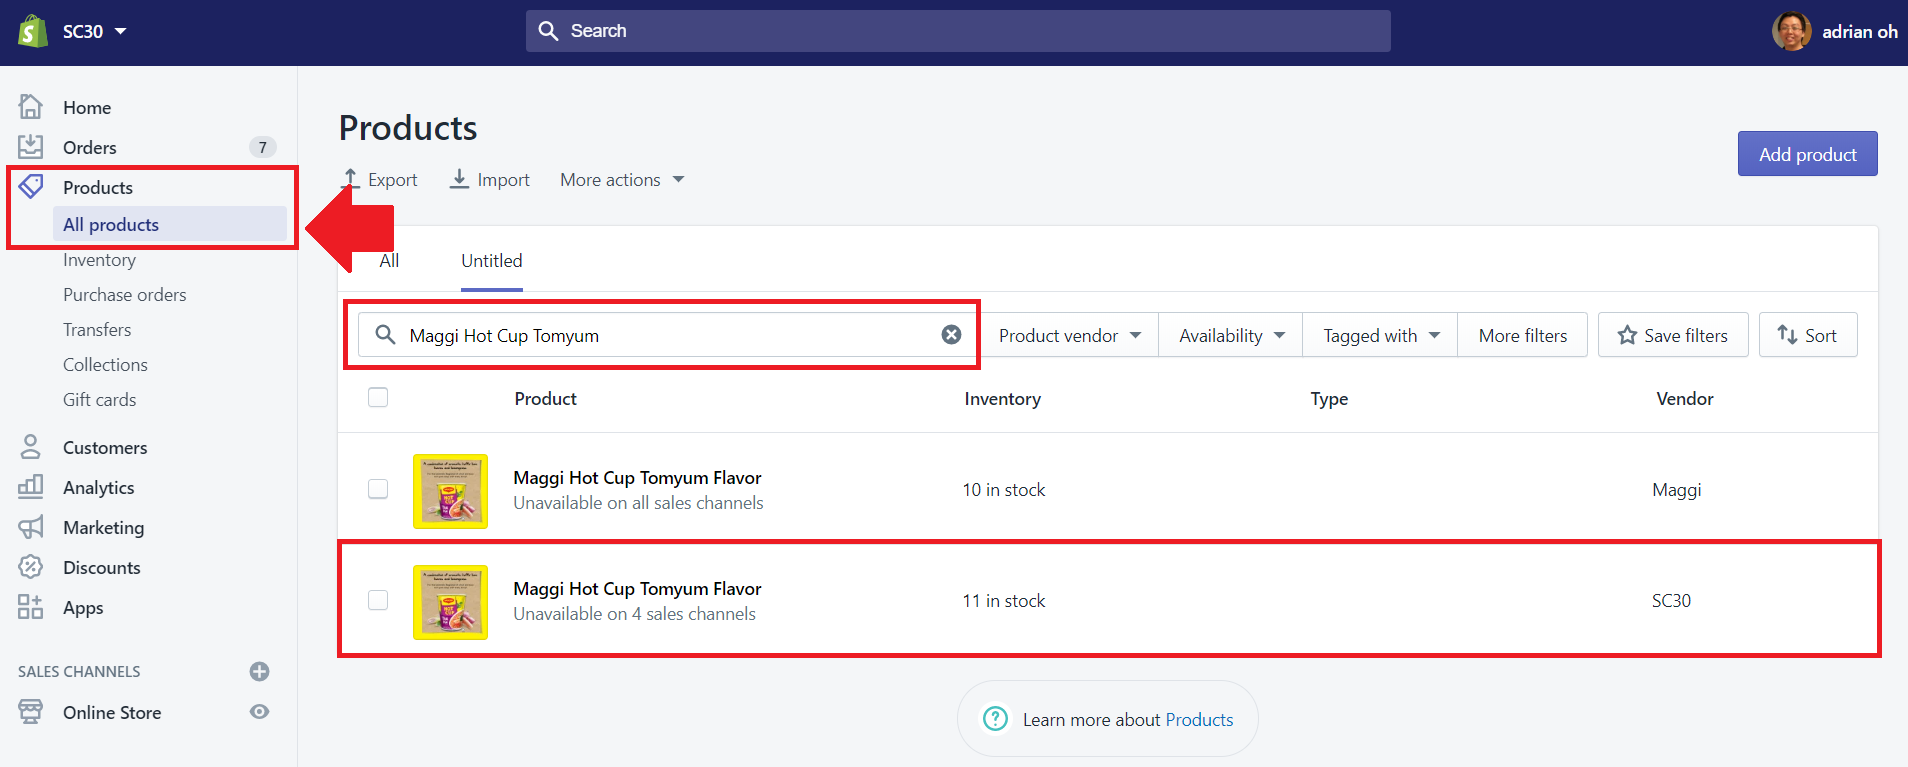This screenshot has width=1908, height=767.
Task: Open the Availability filter dropdown
Action: [1231, 336]
